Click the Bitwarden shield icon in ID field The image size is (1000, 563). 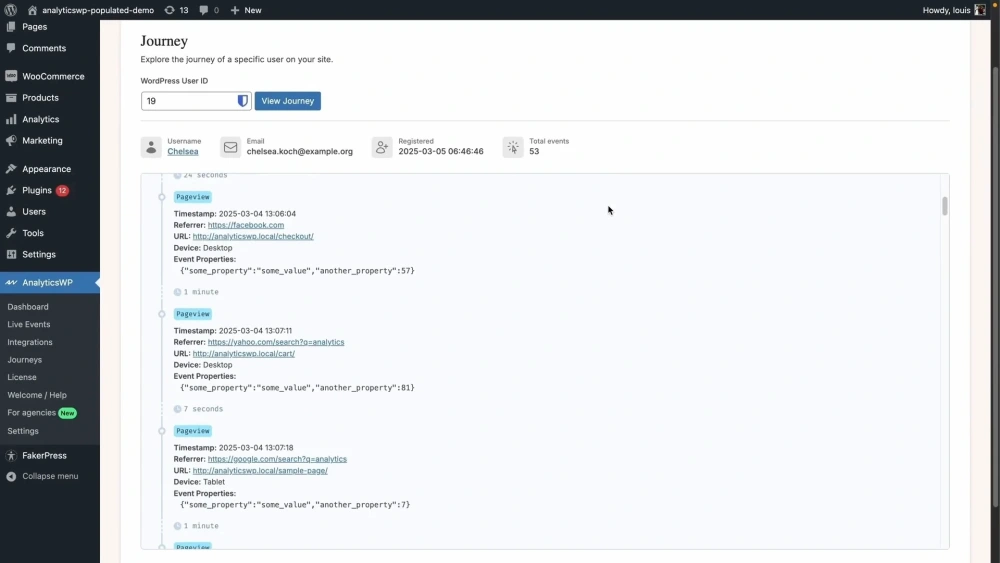coord(242,101)
